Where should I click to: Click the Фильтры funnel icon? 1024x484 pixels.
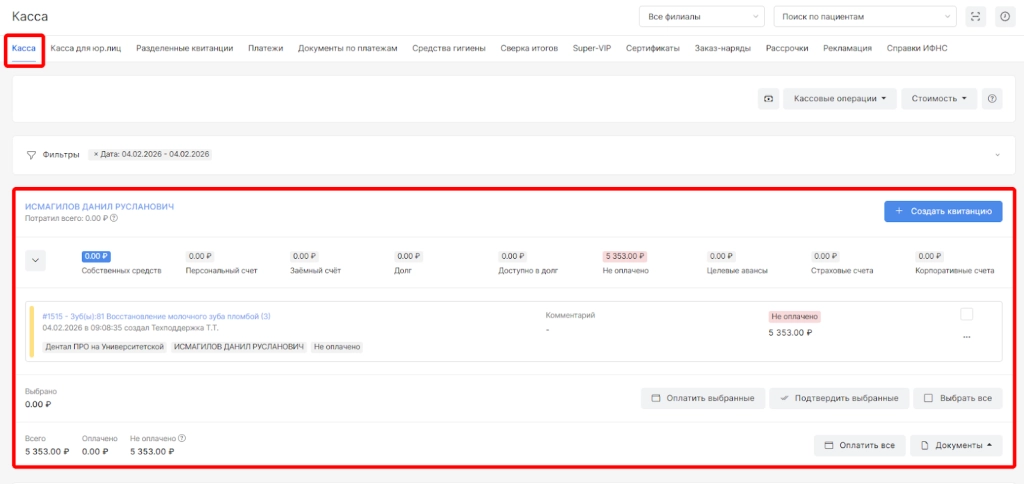(x=31, y=155)
